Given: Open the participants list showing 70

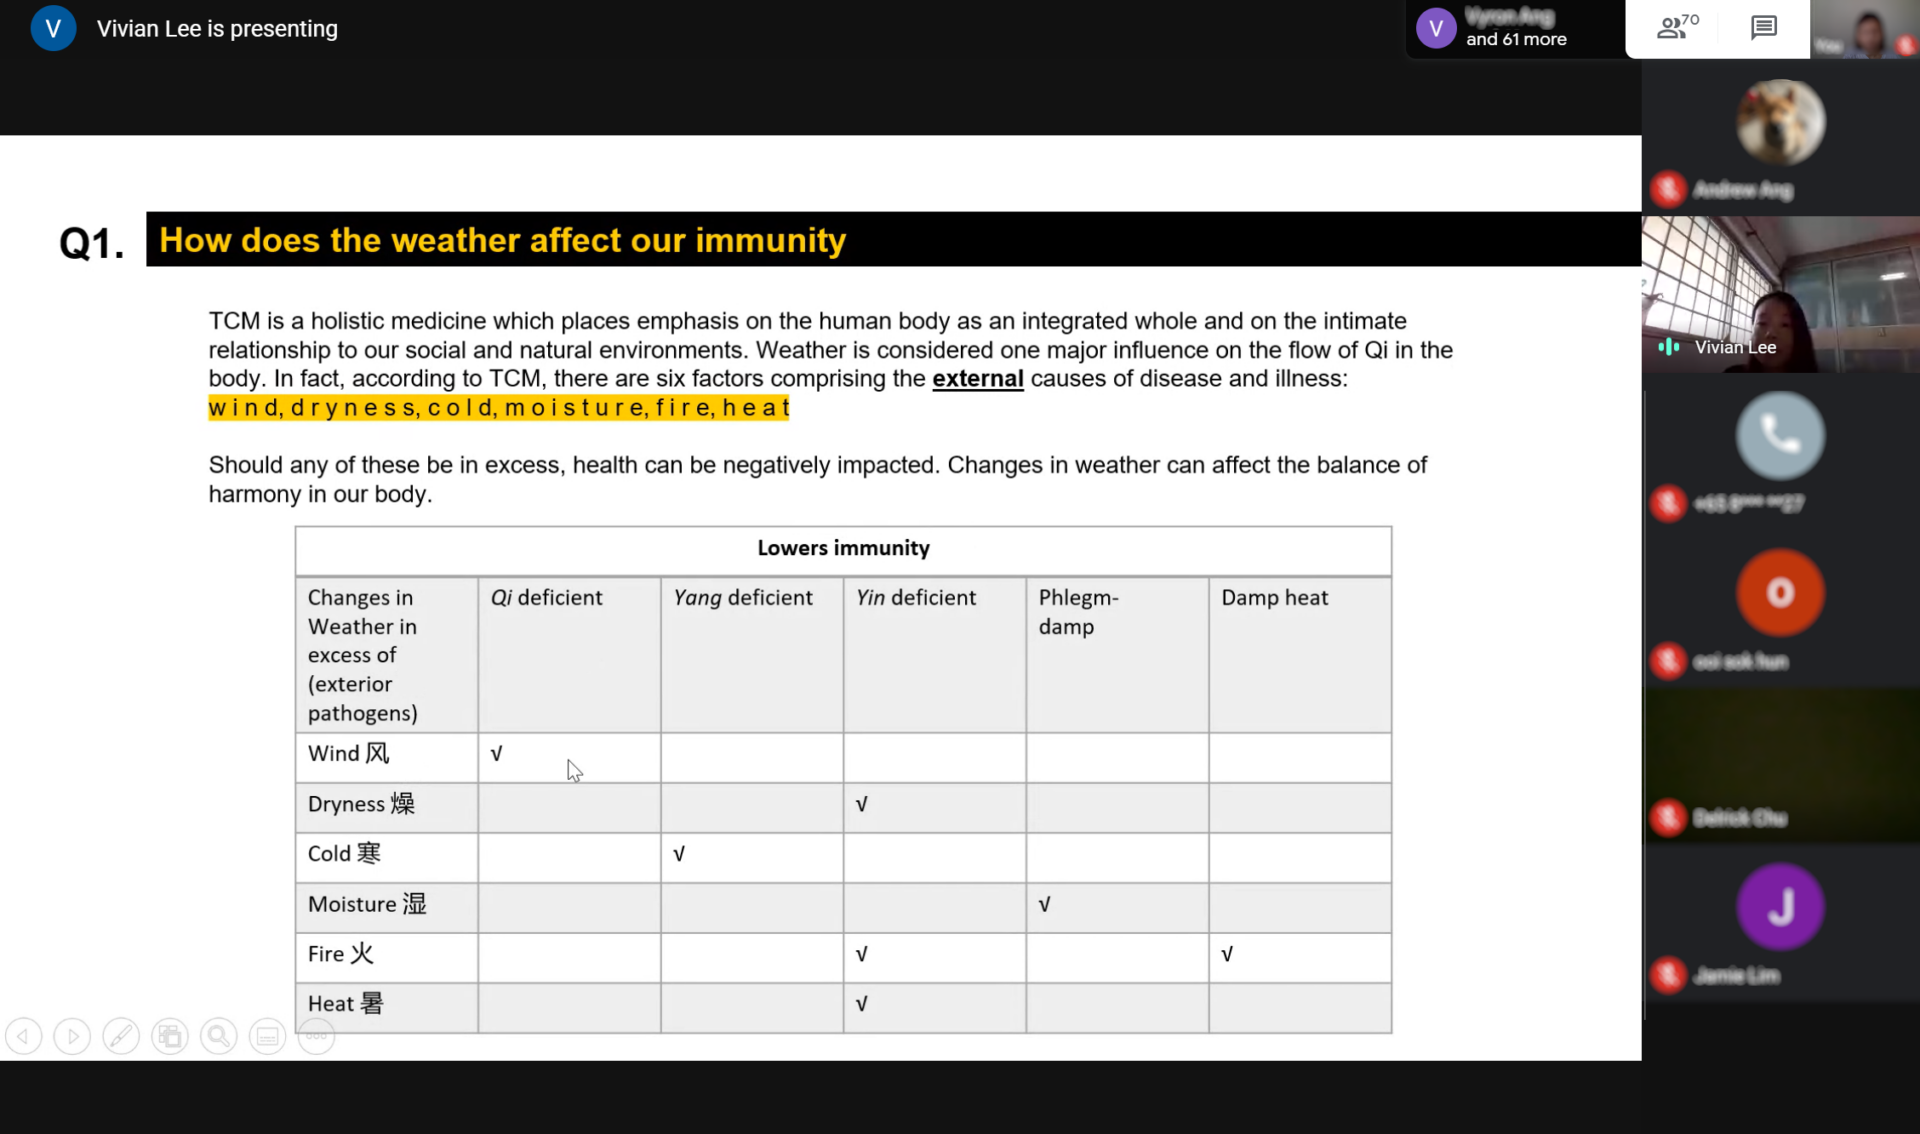Looking at the screenshot, I should (x=1677, y=27).
